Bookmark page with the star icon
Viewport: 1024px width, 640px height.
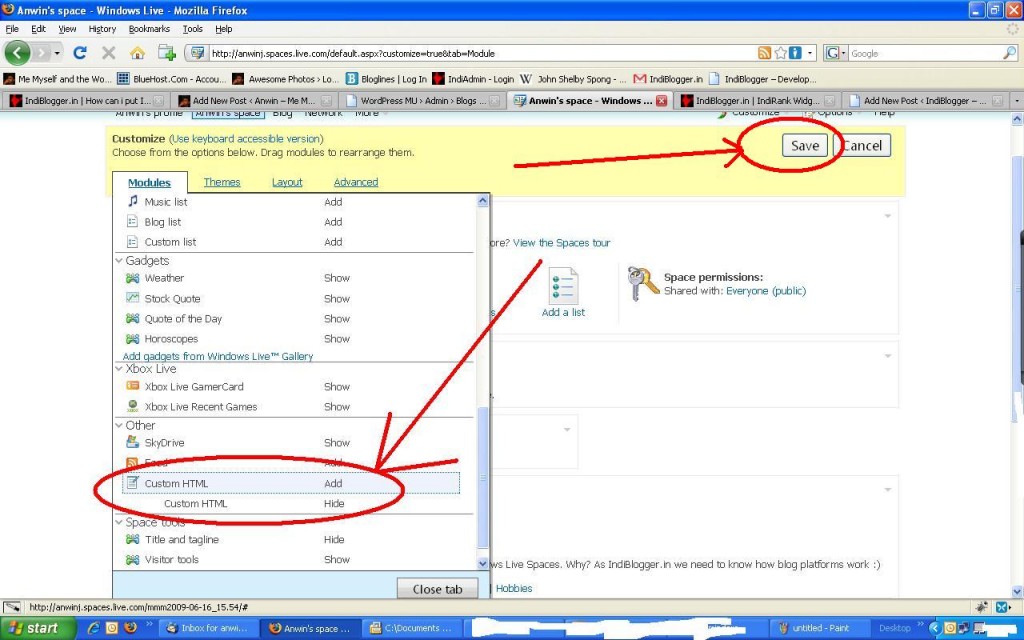pyautogui.click(x=780, y=53)
